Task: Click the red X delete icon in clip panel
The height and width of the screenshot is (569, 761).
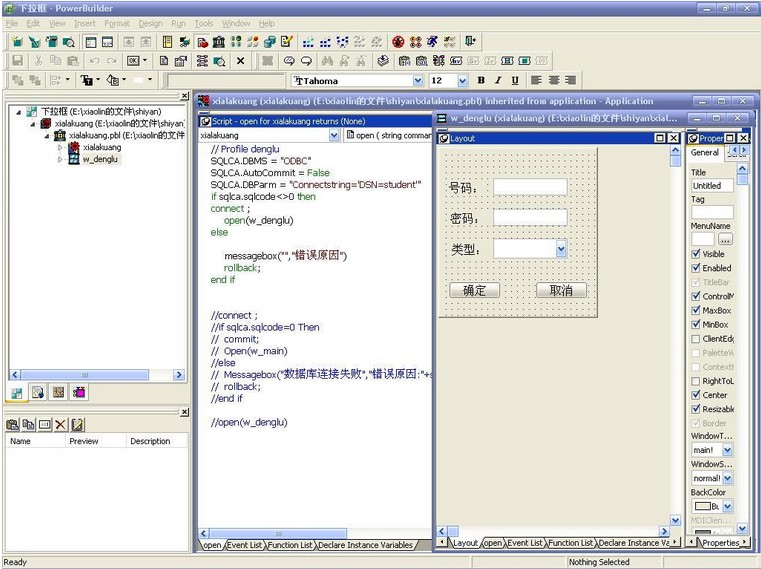Action: [60, 425]
